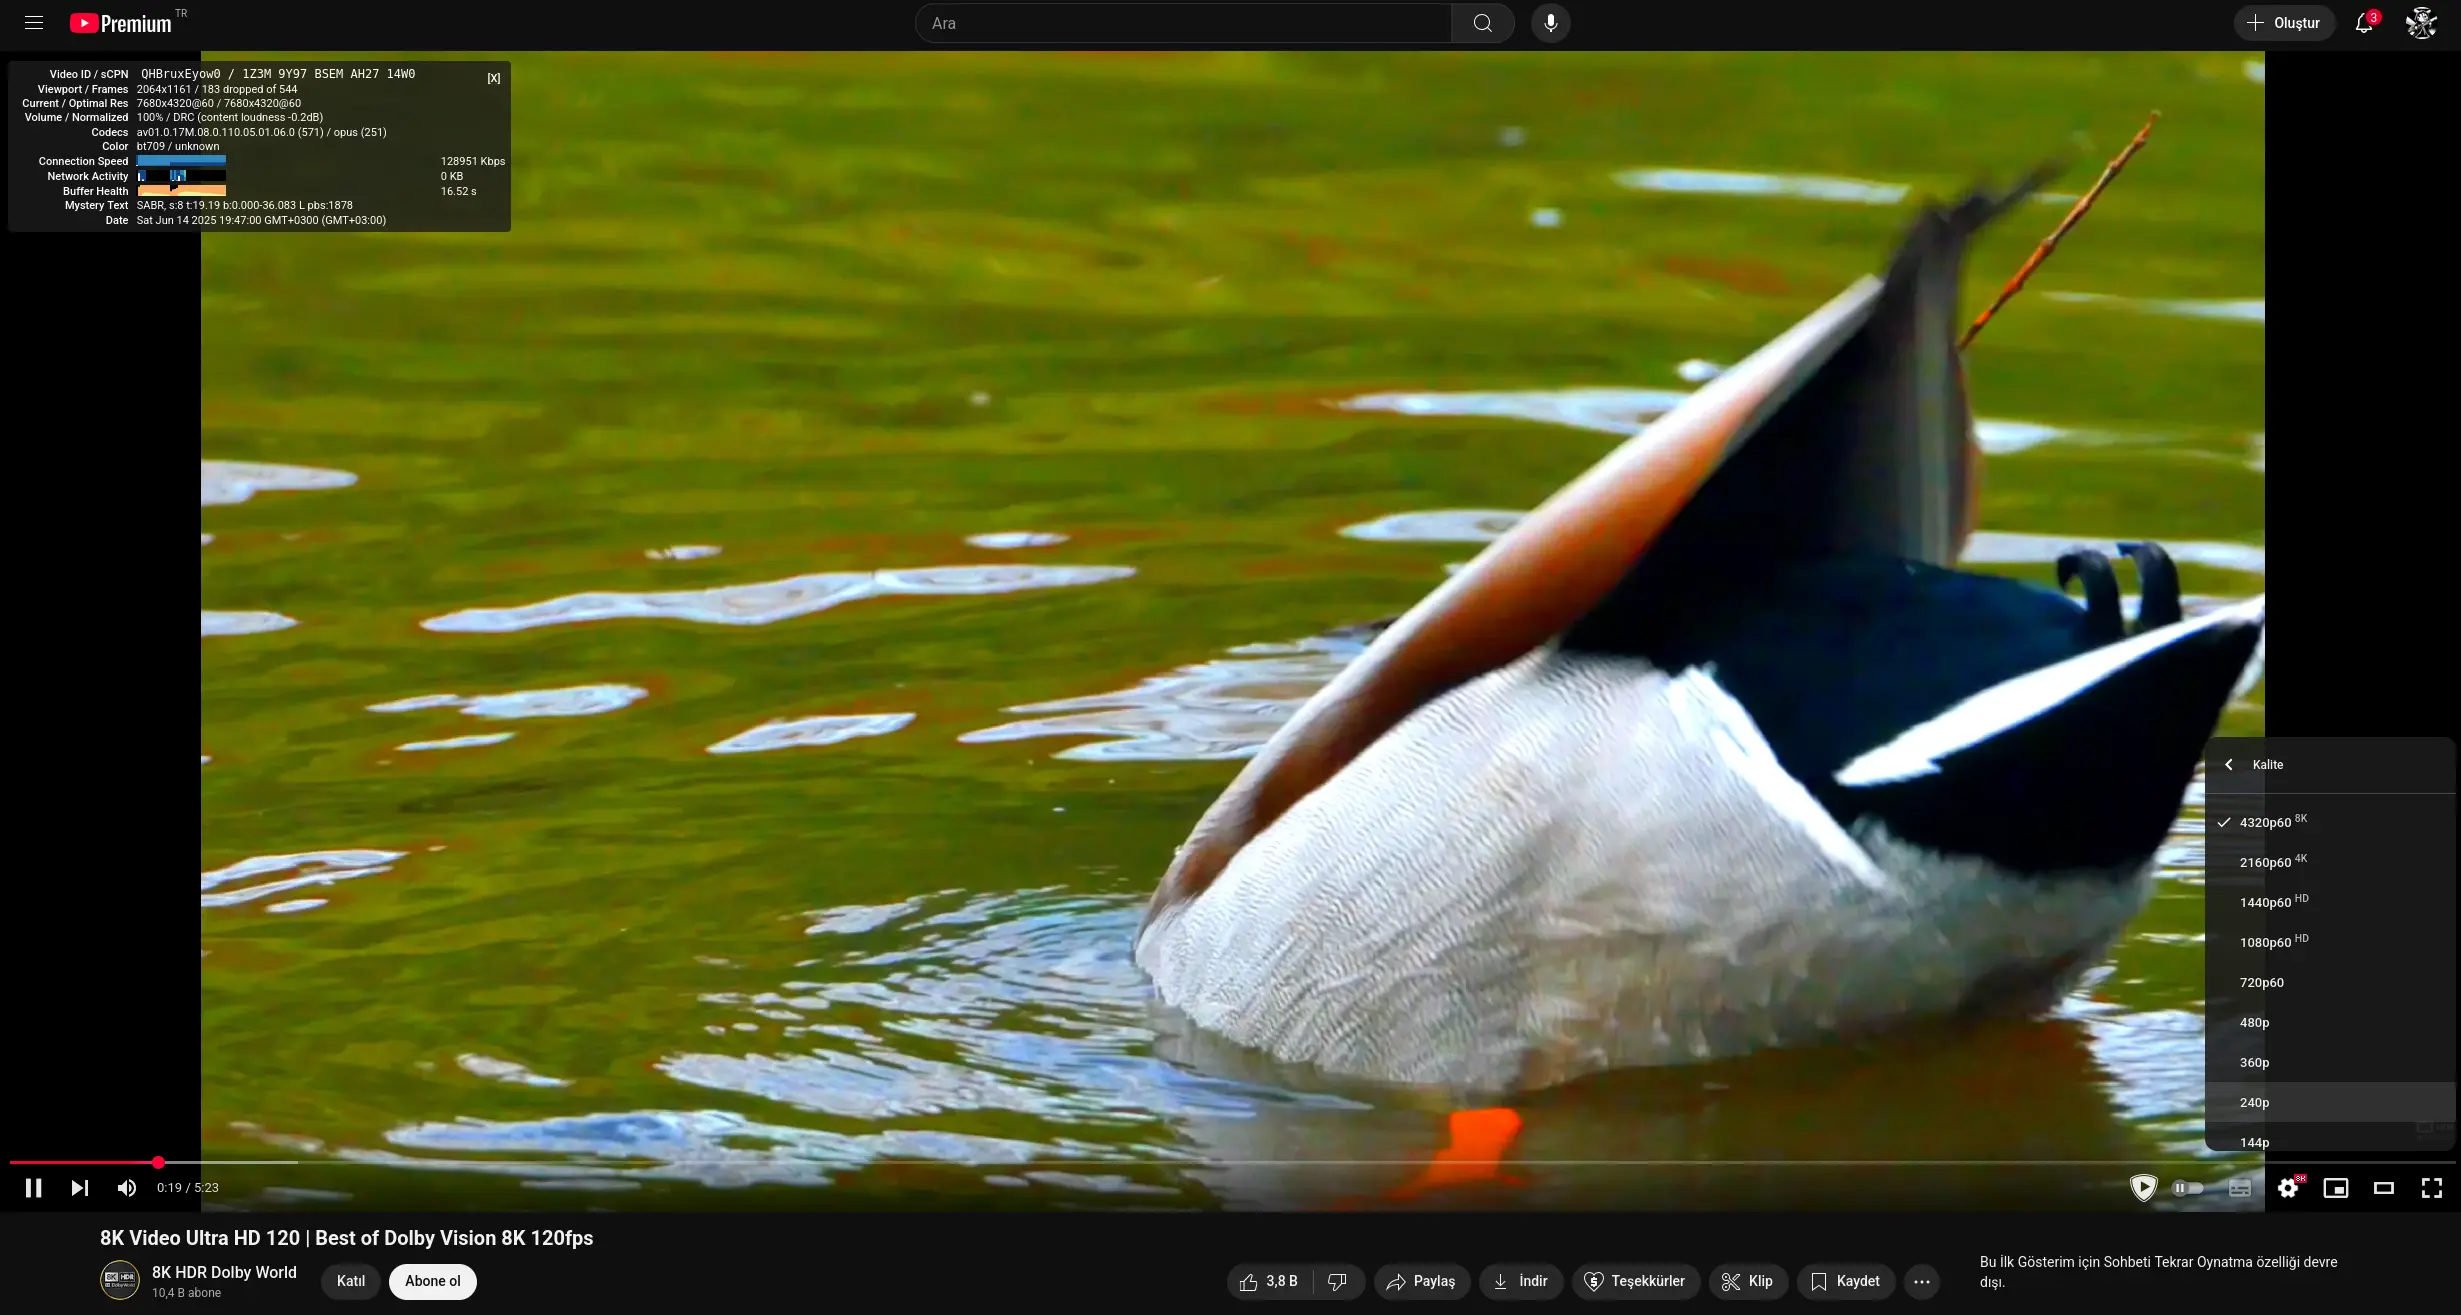
Task: Select 480p quality
Action: (x=2330, y=1022)
